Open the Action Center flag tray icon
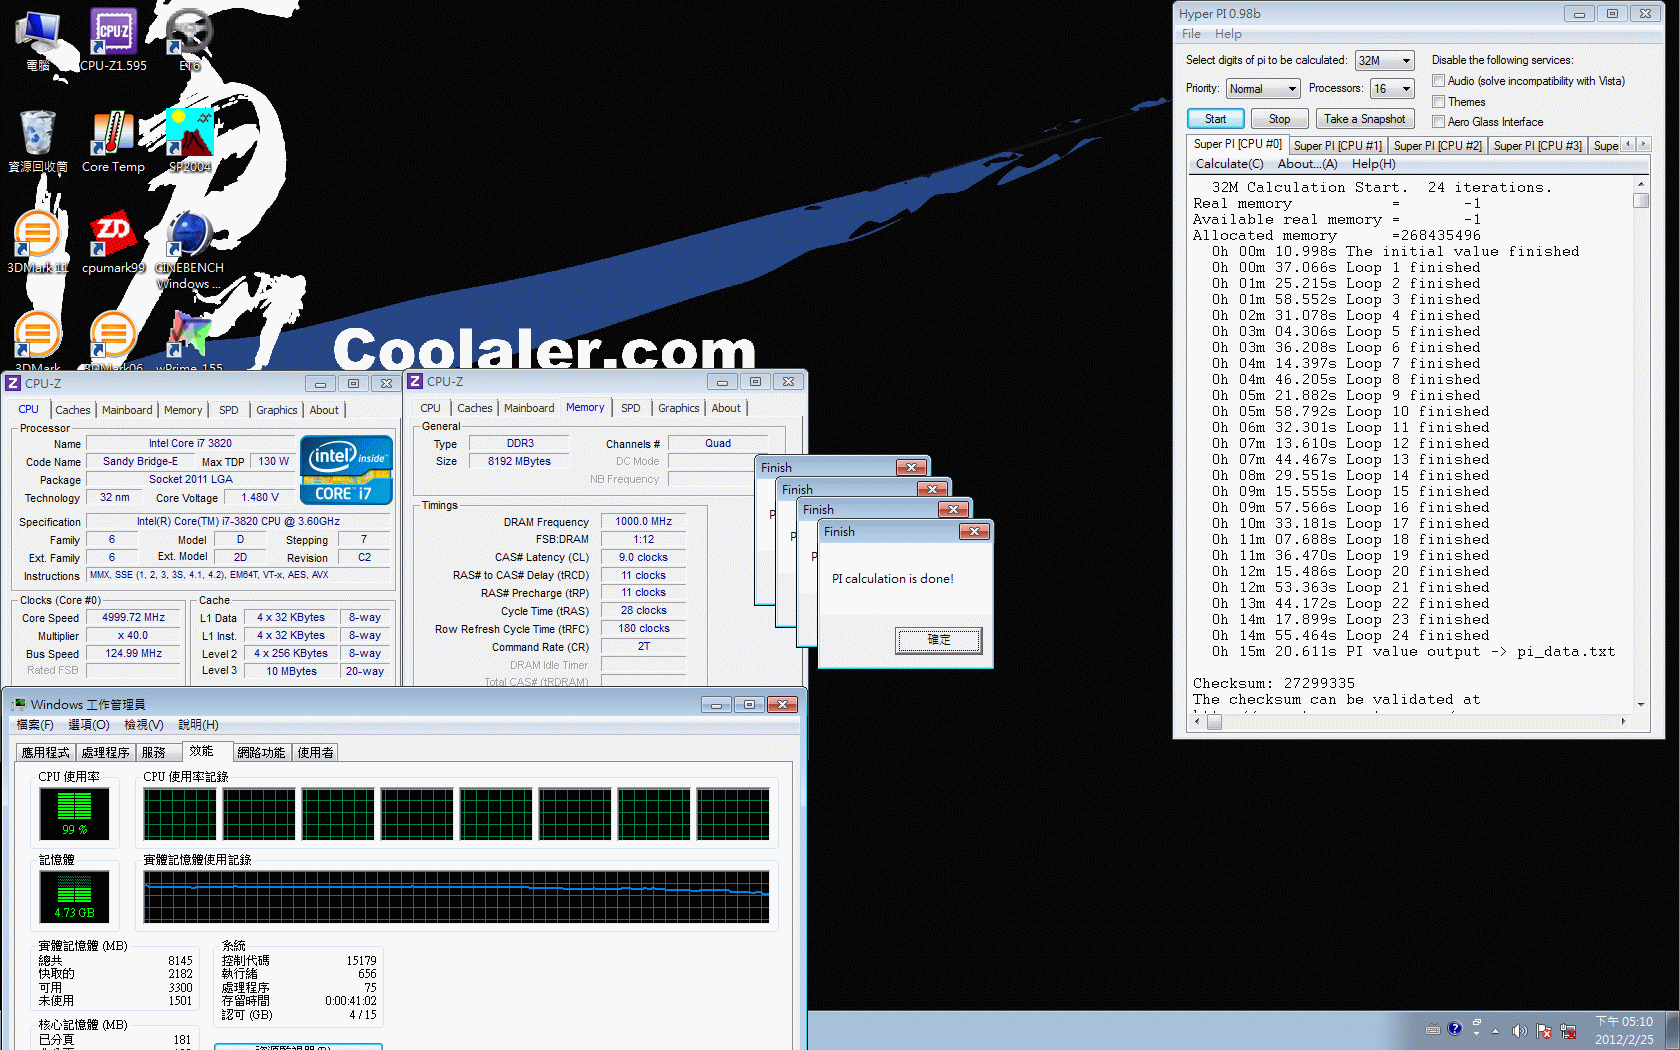 pos(1544,1031)
